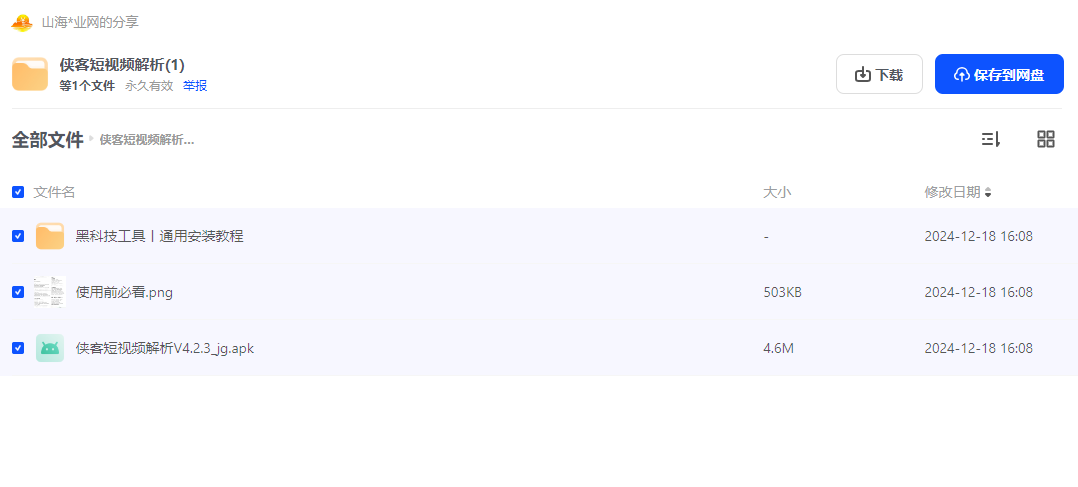This screenshot has width=1078, height=487.
Task: Click the 保存到网盘 button
Action: pos(999,74)
